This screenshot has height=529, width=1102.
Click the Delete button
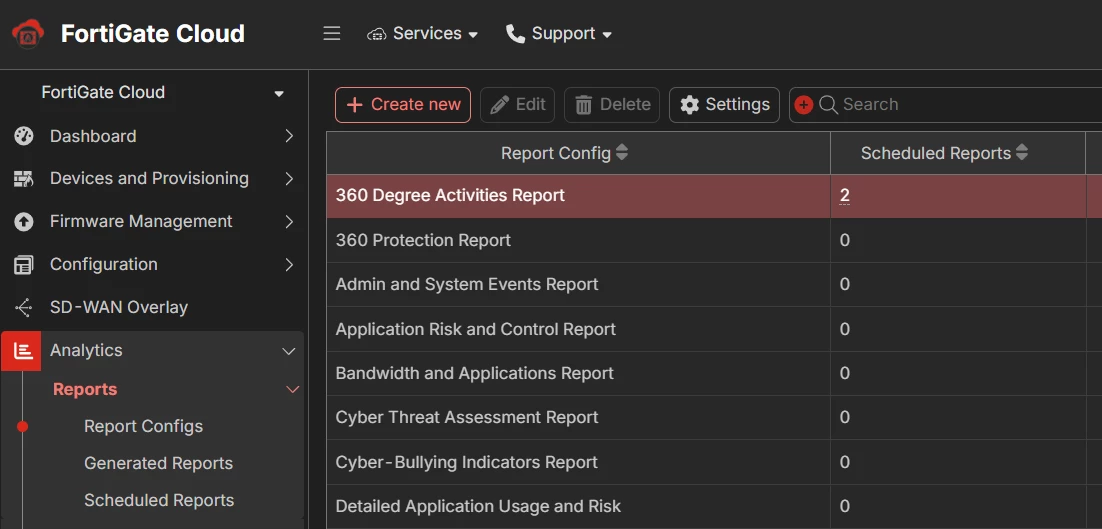612,105
